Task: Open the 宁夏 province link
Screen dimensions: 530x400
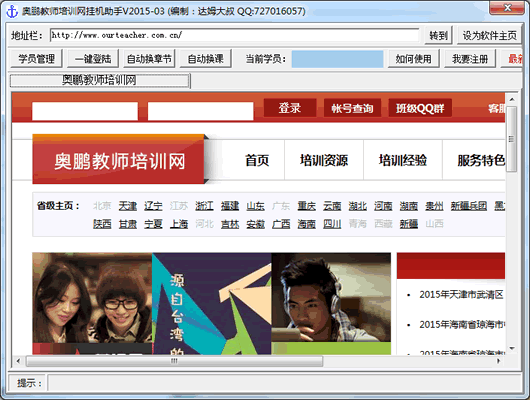Action: 153,223
